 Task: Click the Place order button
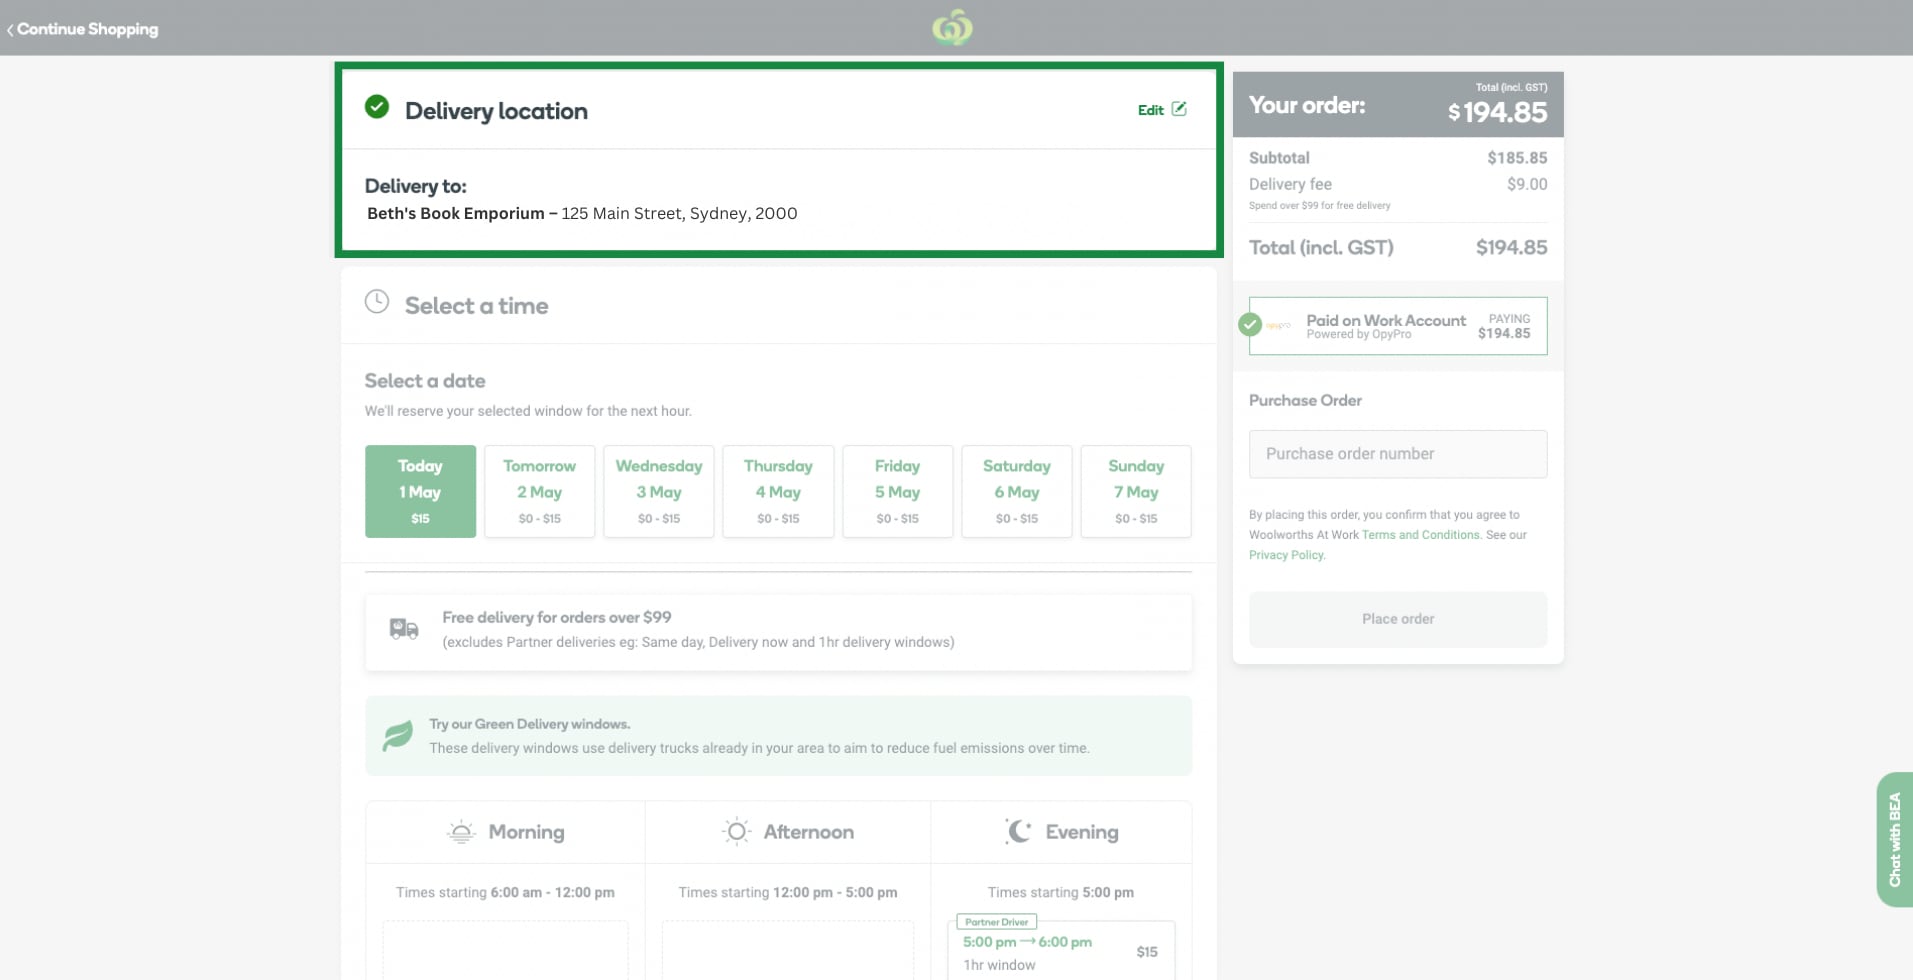coord(1397,619)
